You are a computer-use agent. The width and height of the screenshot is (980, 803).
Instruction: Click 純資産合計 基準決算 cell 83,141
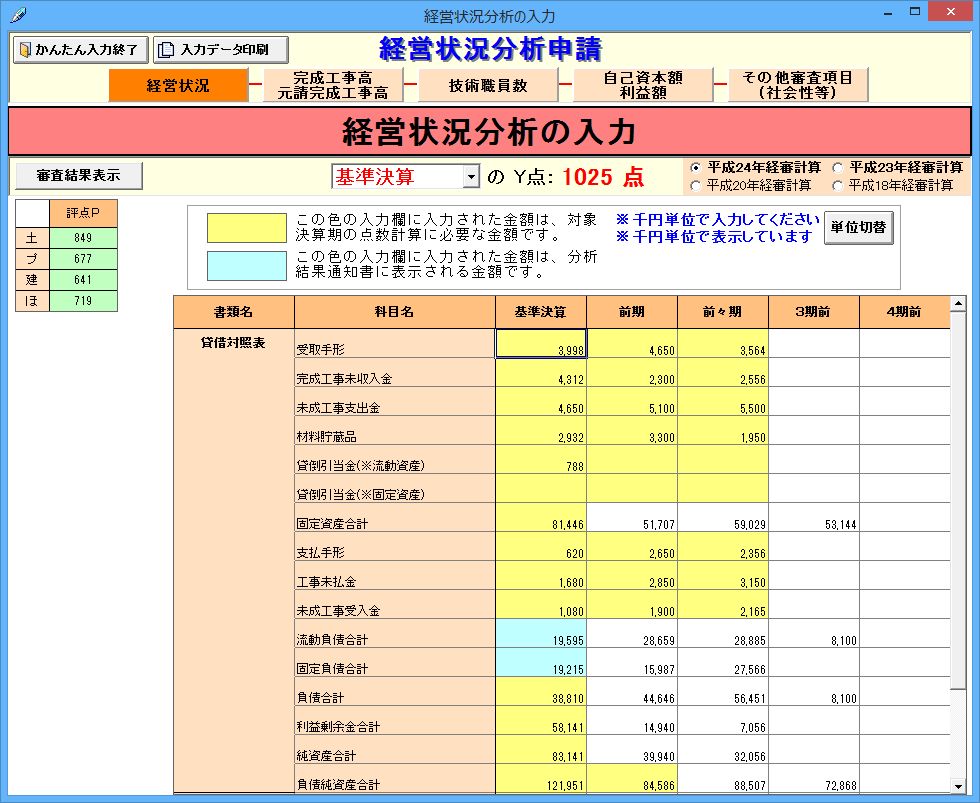[541, 750]
